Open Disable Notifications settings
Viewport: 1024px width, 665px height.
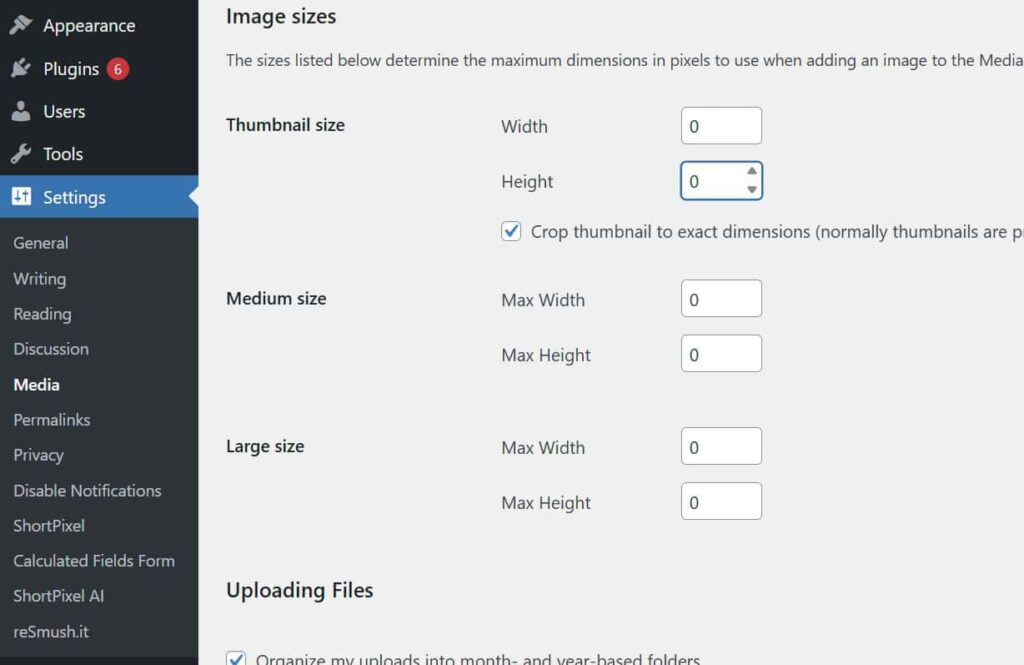[87, 491]
